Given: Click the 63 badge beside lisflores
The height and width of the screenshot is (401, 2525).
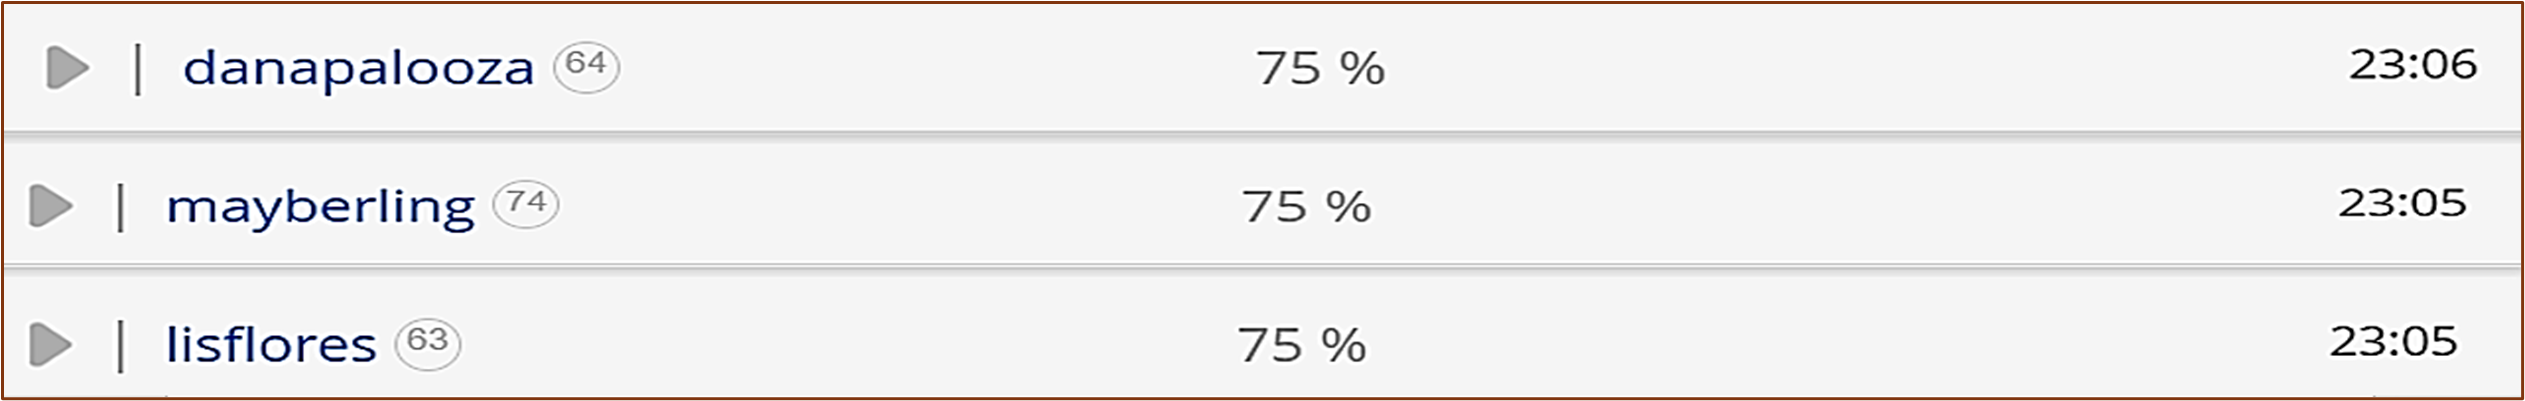Looking at the screenshot, I should point(428,344).
